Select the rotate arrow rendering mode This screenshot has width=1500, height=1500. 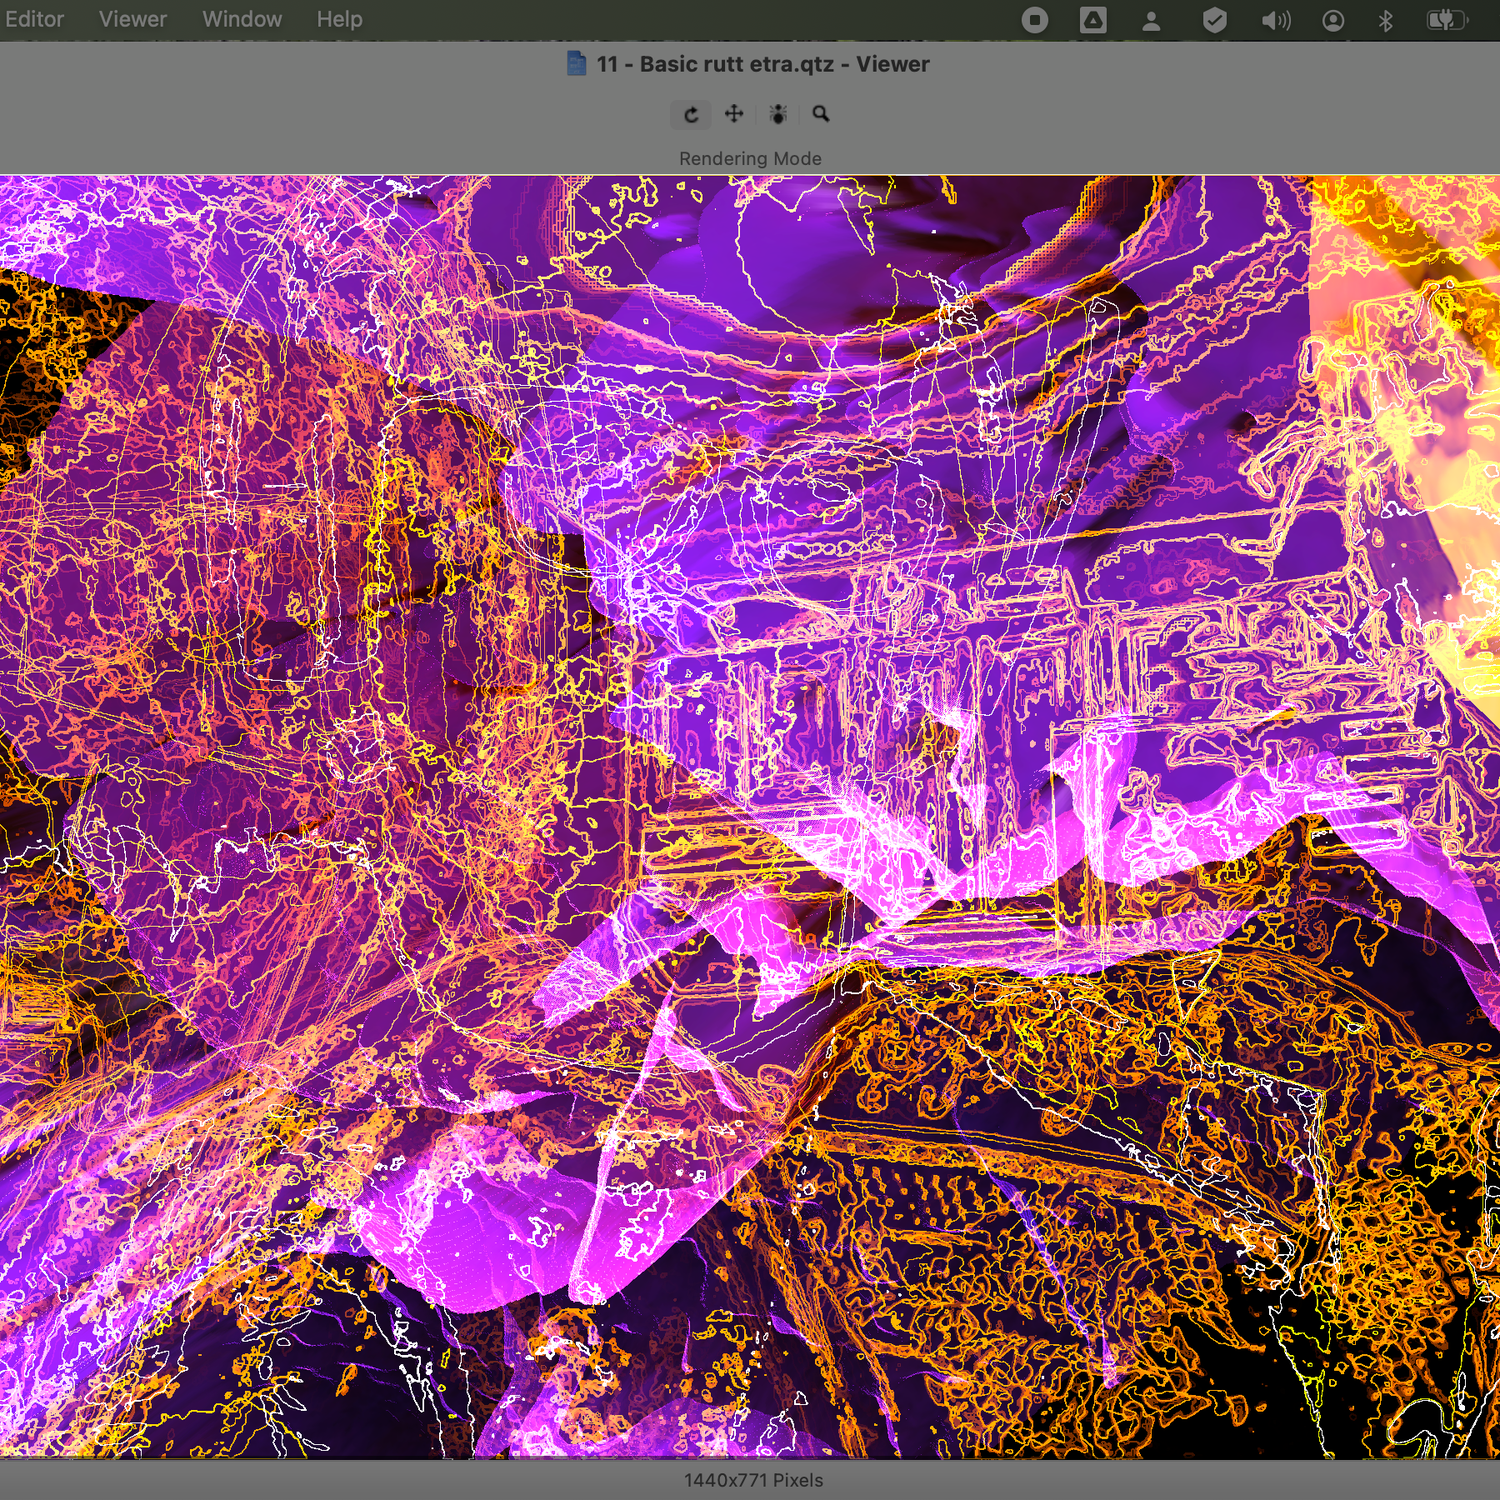pos(691,114)
